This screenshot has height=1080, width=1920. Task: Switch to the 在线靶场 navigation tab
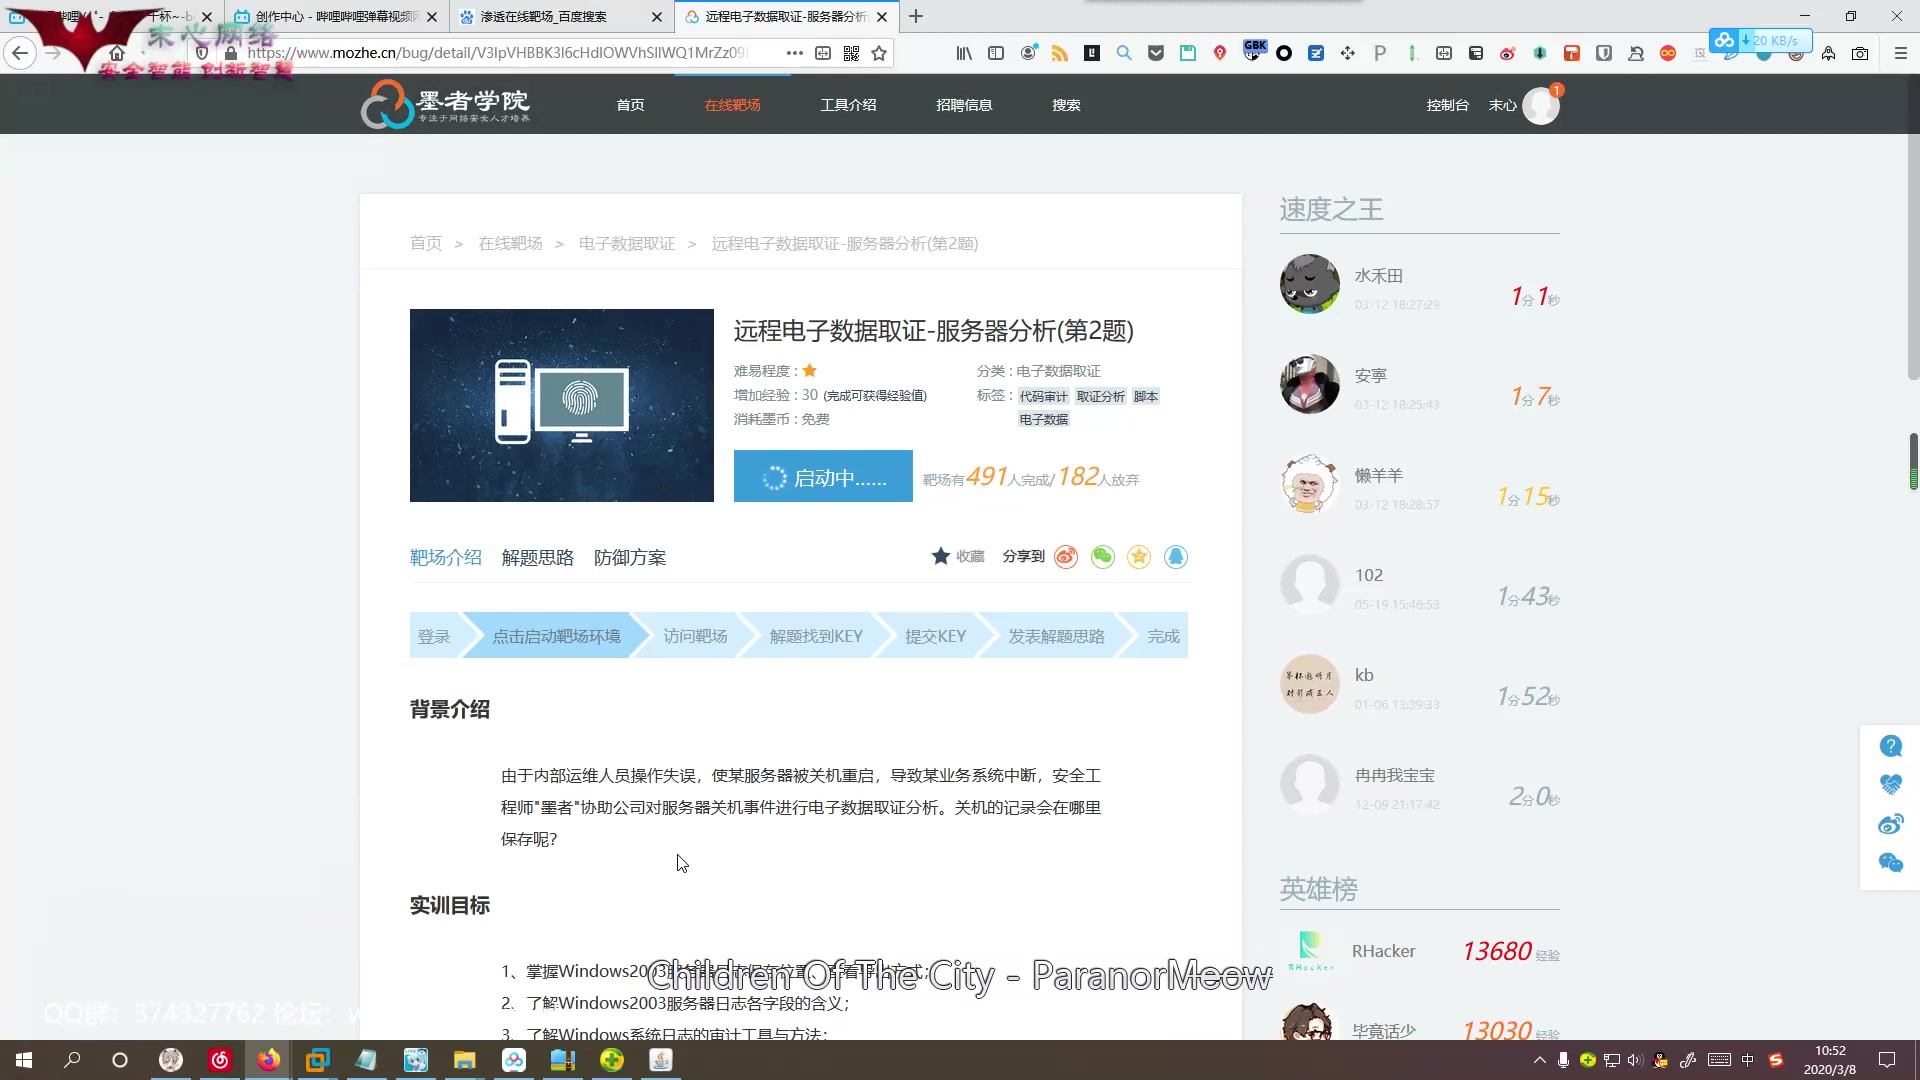pyautogui.click(x=732, y=104)
